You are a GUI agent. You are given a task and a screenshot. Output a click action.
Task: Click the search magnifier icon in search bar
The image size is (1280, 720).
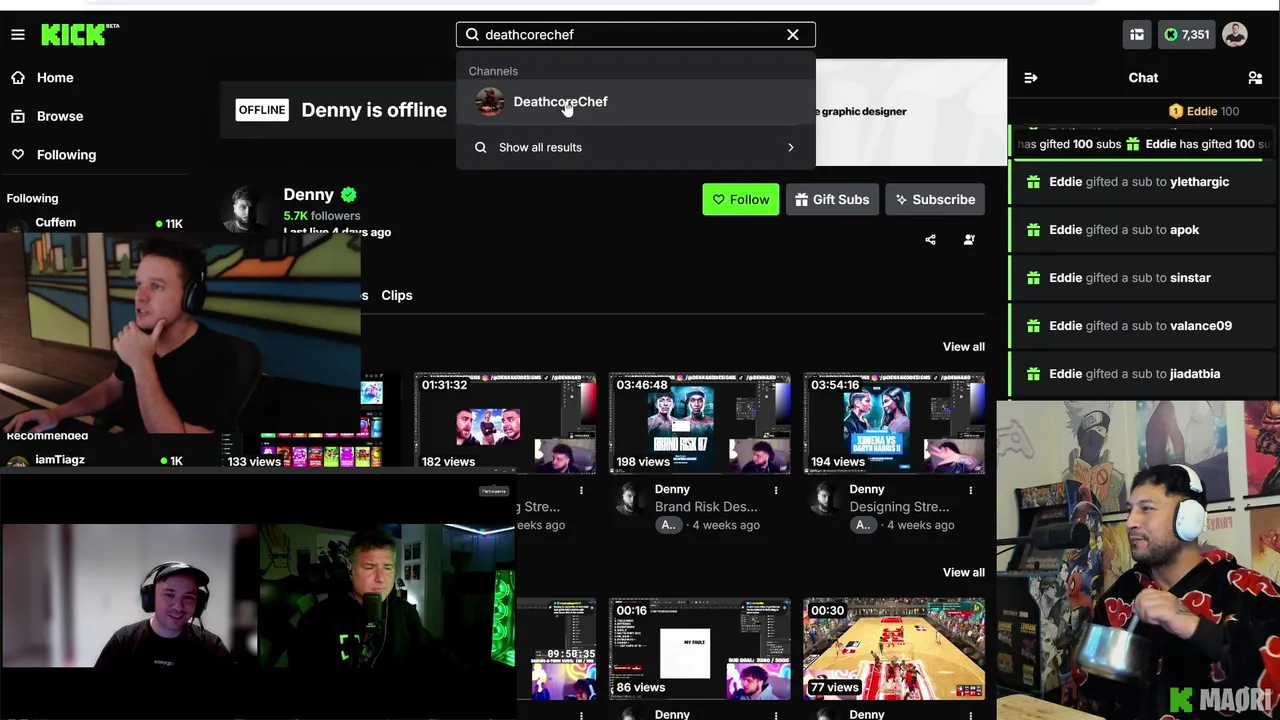472,35
